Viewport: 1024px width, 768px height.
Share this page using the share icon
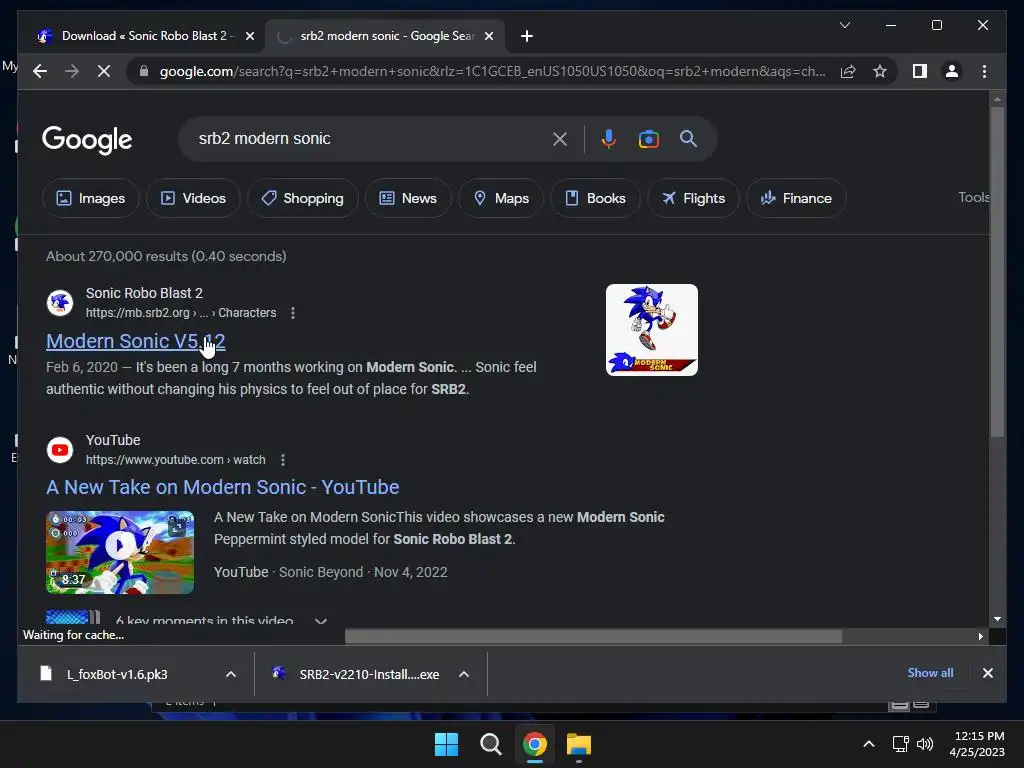[848, 71]
